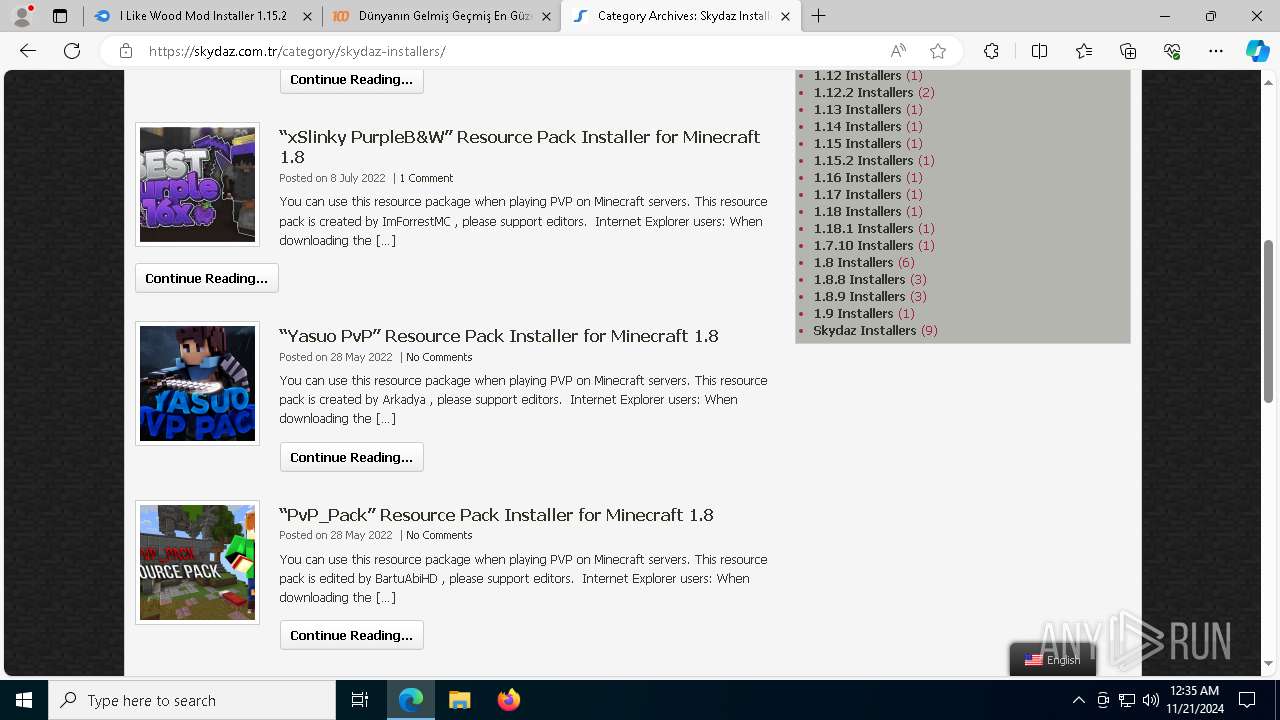
Task: Open the 1.14 Installers category
Action: pyautogui.click(x=857, y=126)
